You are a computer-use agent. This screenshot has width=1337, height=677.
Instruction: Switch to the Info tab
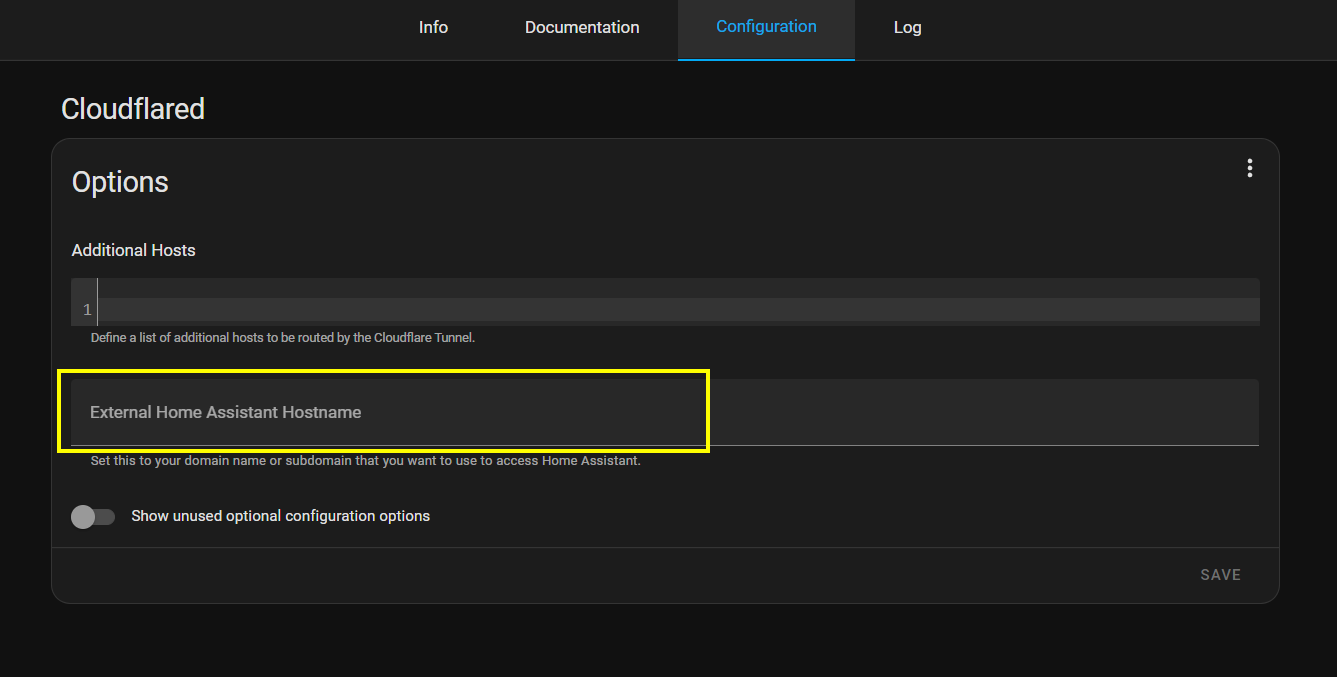click(x=433, y=28)
